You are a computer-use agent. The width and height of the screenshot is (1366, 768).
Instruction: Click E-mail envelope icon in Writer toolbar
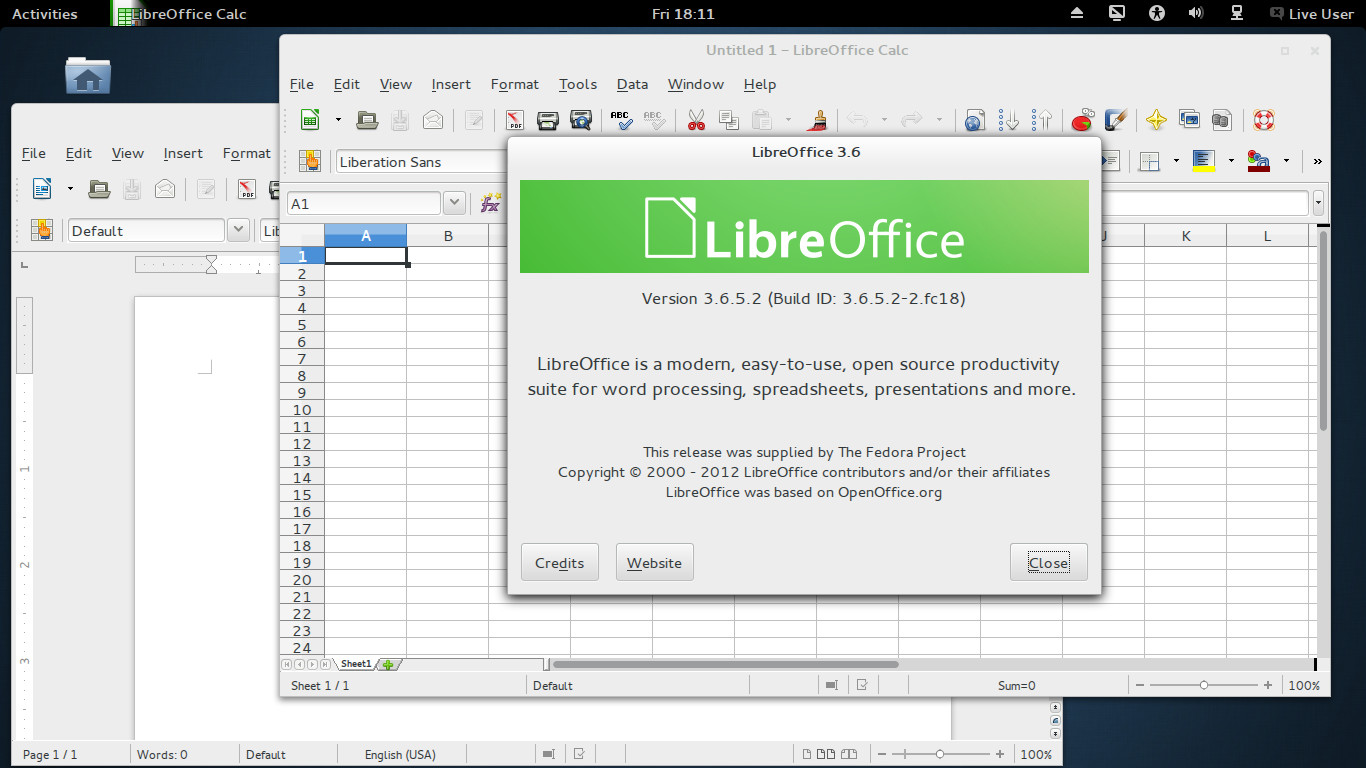pos(165,188)
